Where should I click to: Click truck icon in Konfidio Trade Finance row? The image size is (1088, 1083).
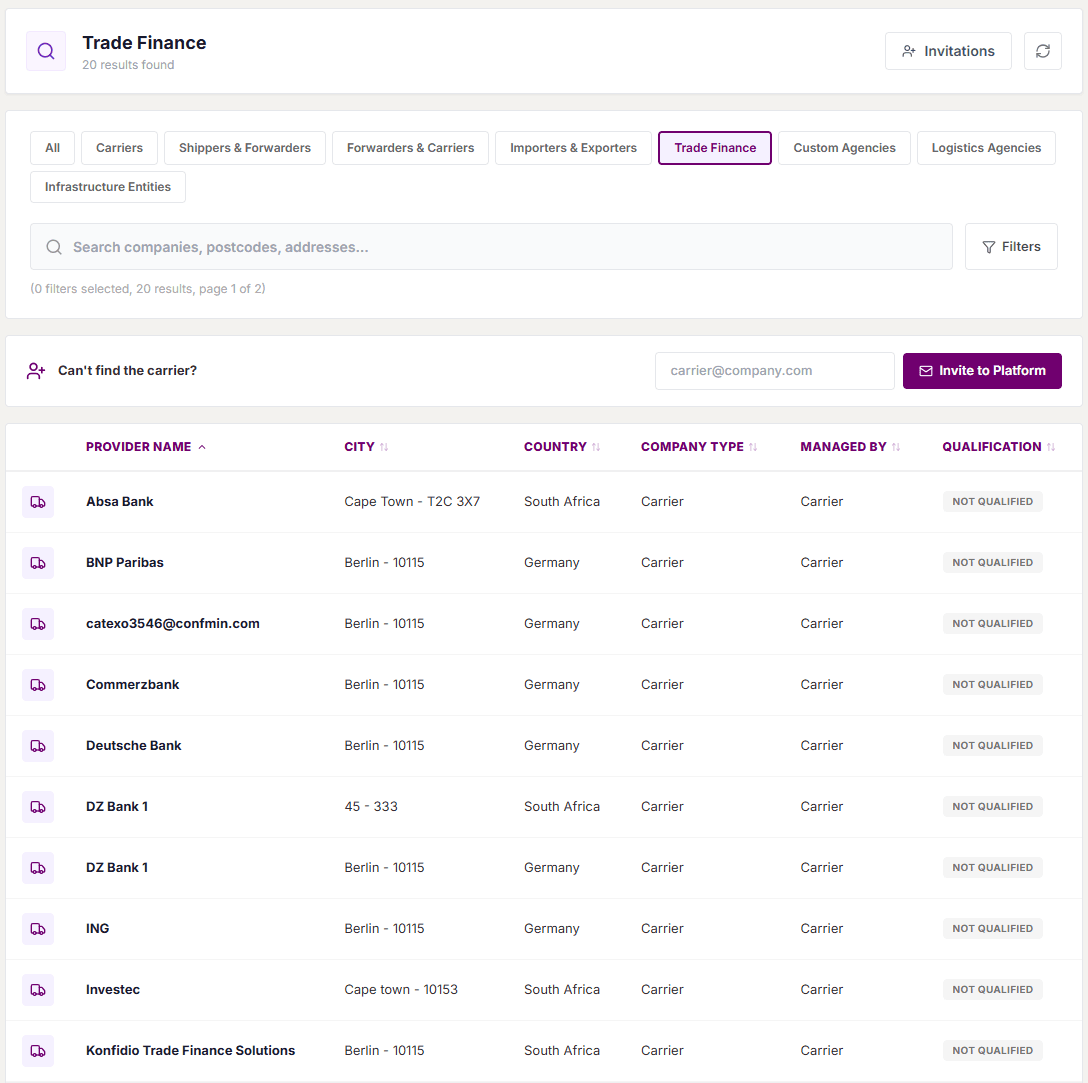pyautogui.click(x=38, y=1051)
